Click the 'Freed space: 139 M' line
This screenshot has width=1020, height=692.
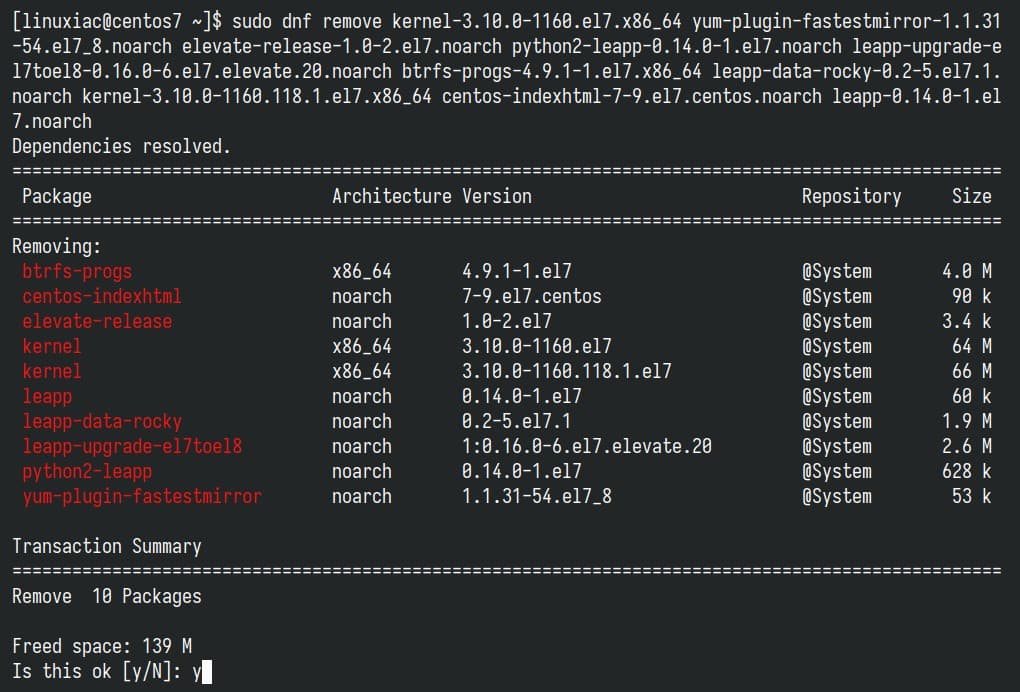(x=102, y=646)
